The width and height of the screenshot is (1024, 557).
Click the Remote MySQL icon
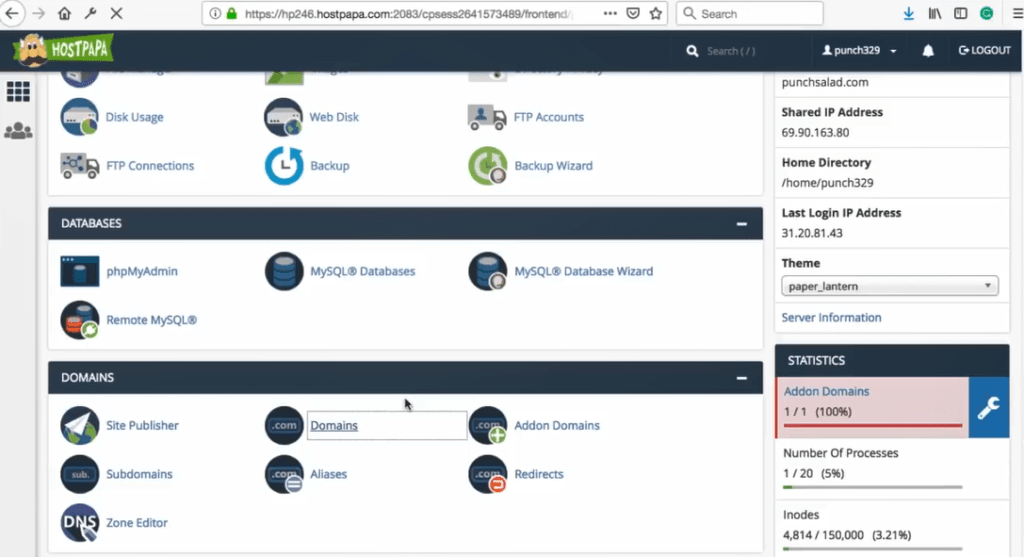pos(79,320)
